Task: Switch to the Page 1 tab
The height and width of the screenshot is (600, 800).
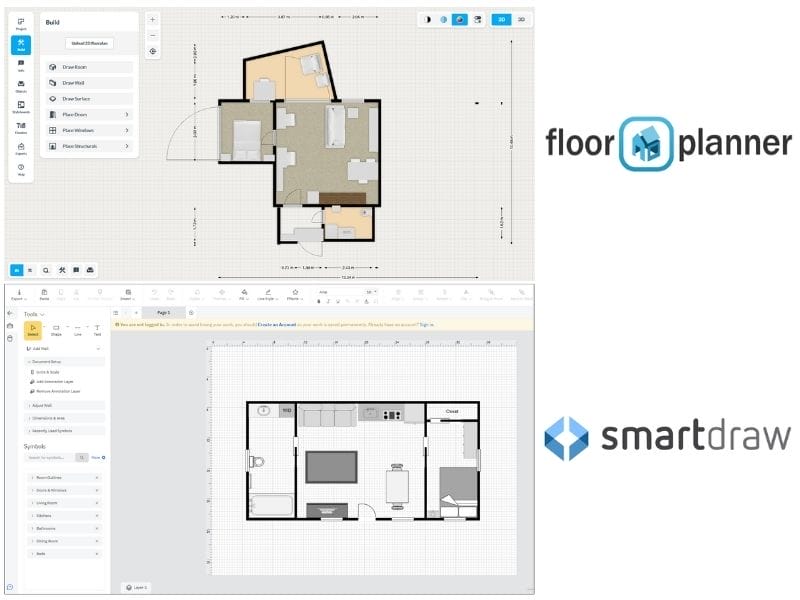Action: 162,312
